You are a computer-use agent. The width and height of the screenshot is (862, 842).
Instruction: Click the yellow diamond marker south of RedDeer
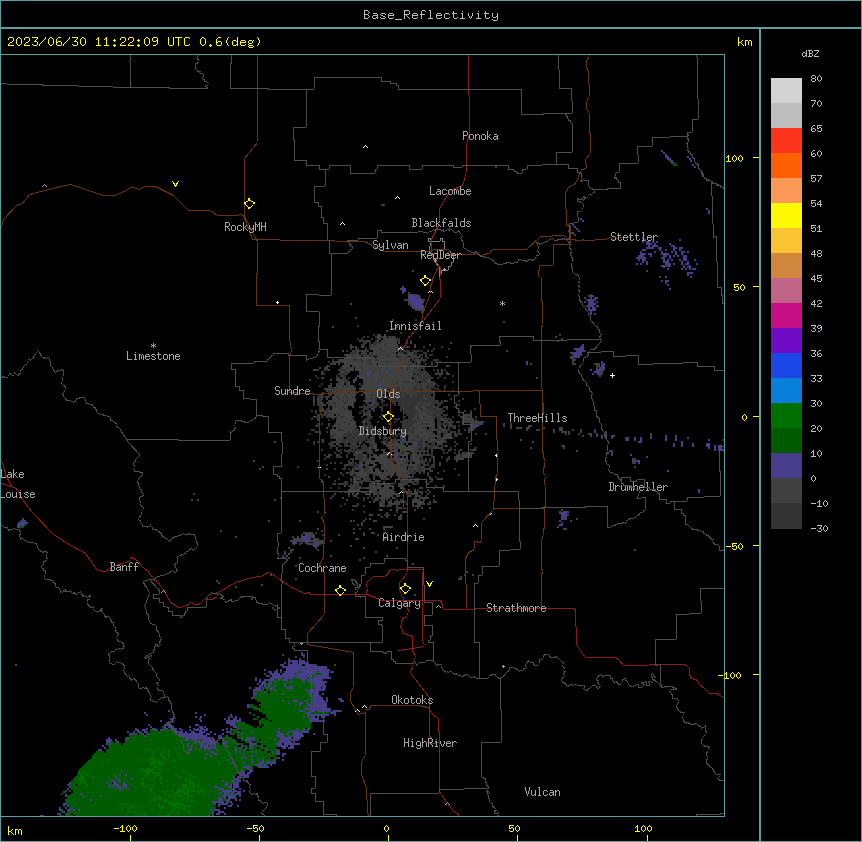click(425, 281)
